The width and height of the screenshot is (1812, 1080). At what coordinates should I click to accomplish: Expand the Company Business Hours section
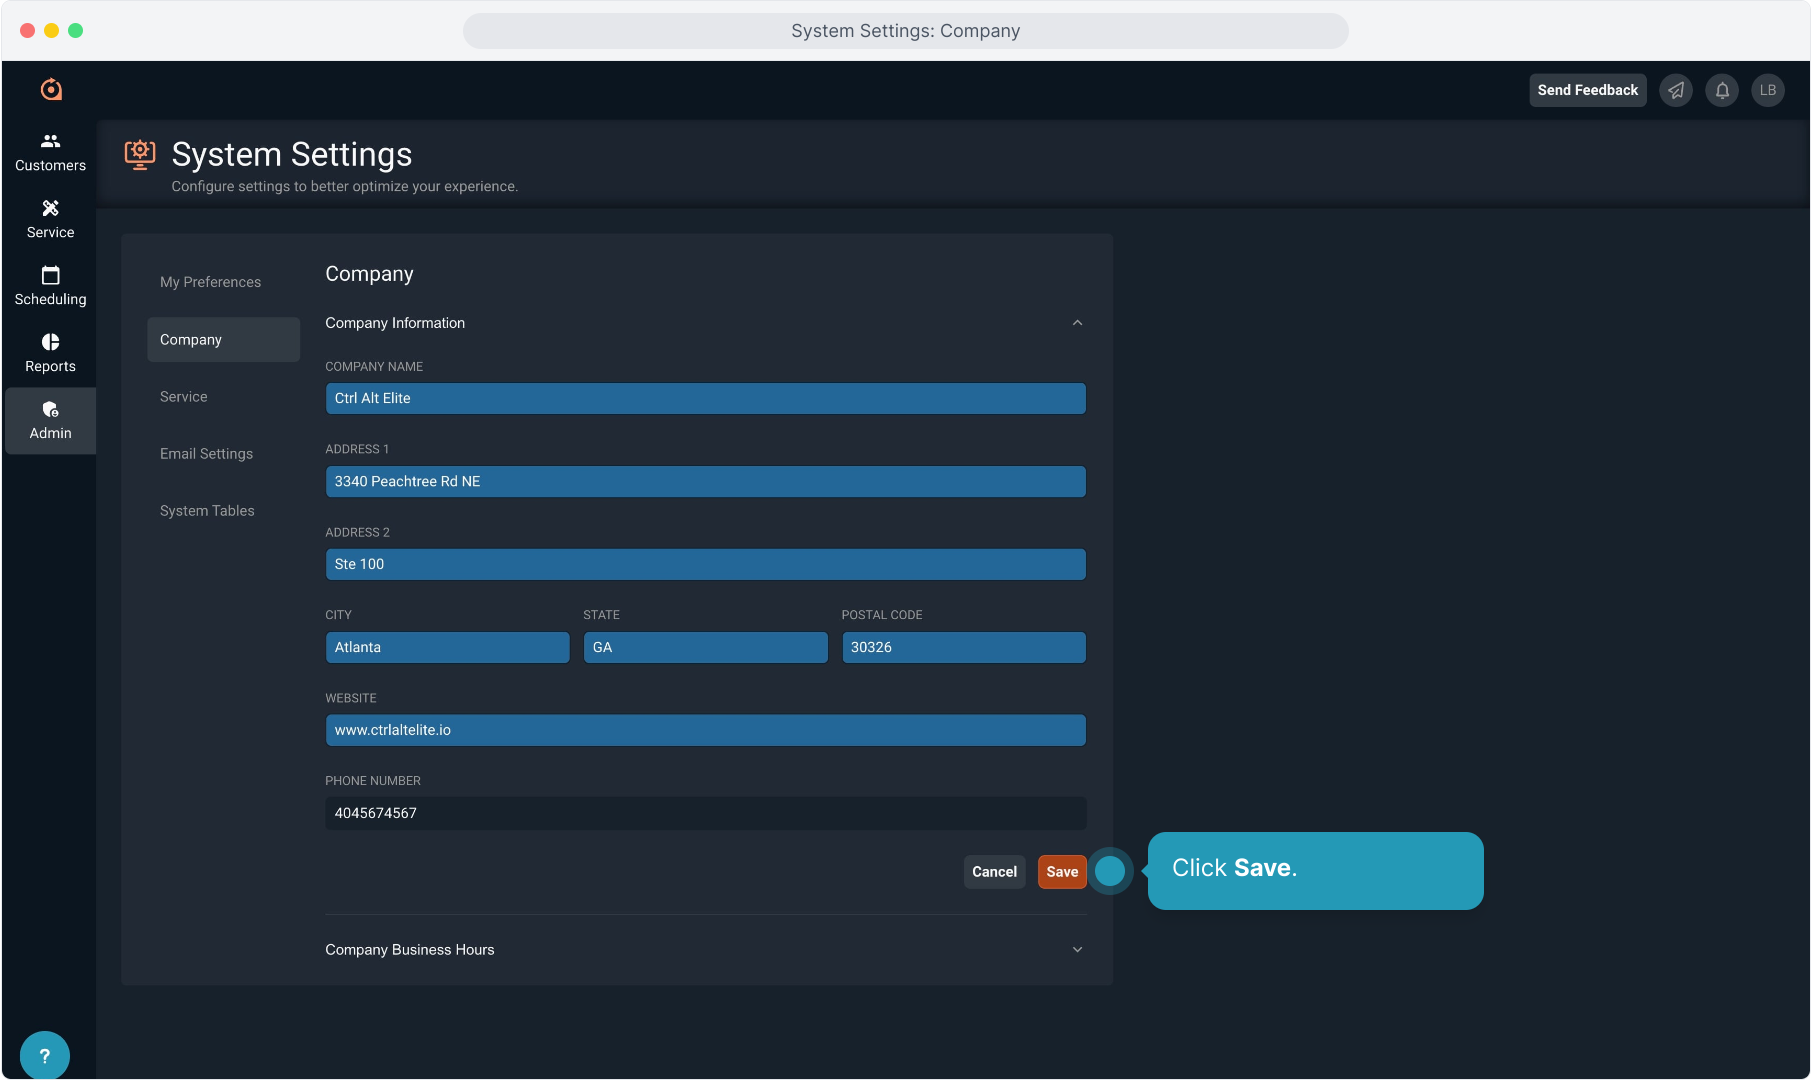tap(1077, 950)
